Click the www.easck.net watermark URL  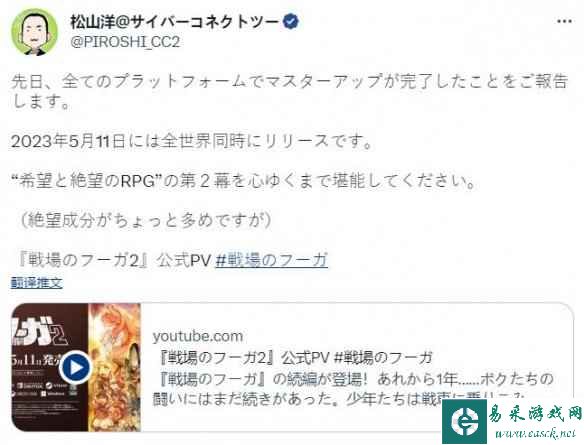(536, 433)
